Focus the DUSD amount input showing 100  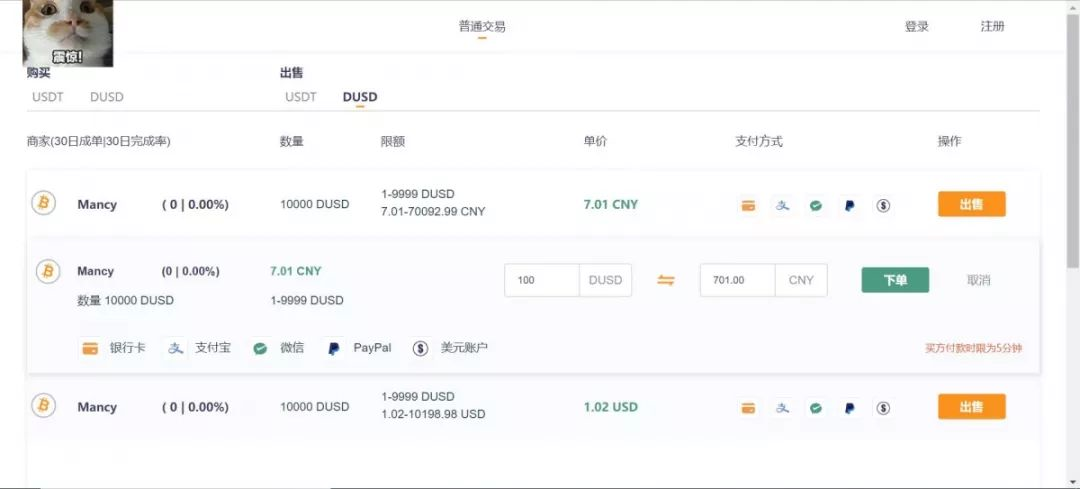click(x=542, y=280)
